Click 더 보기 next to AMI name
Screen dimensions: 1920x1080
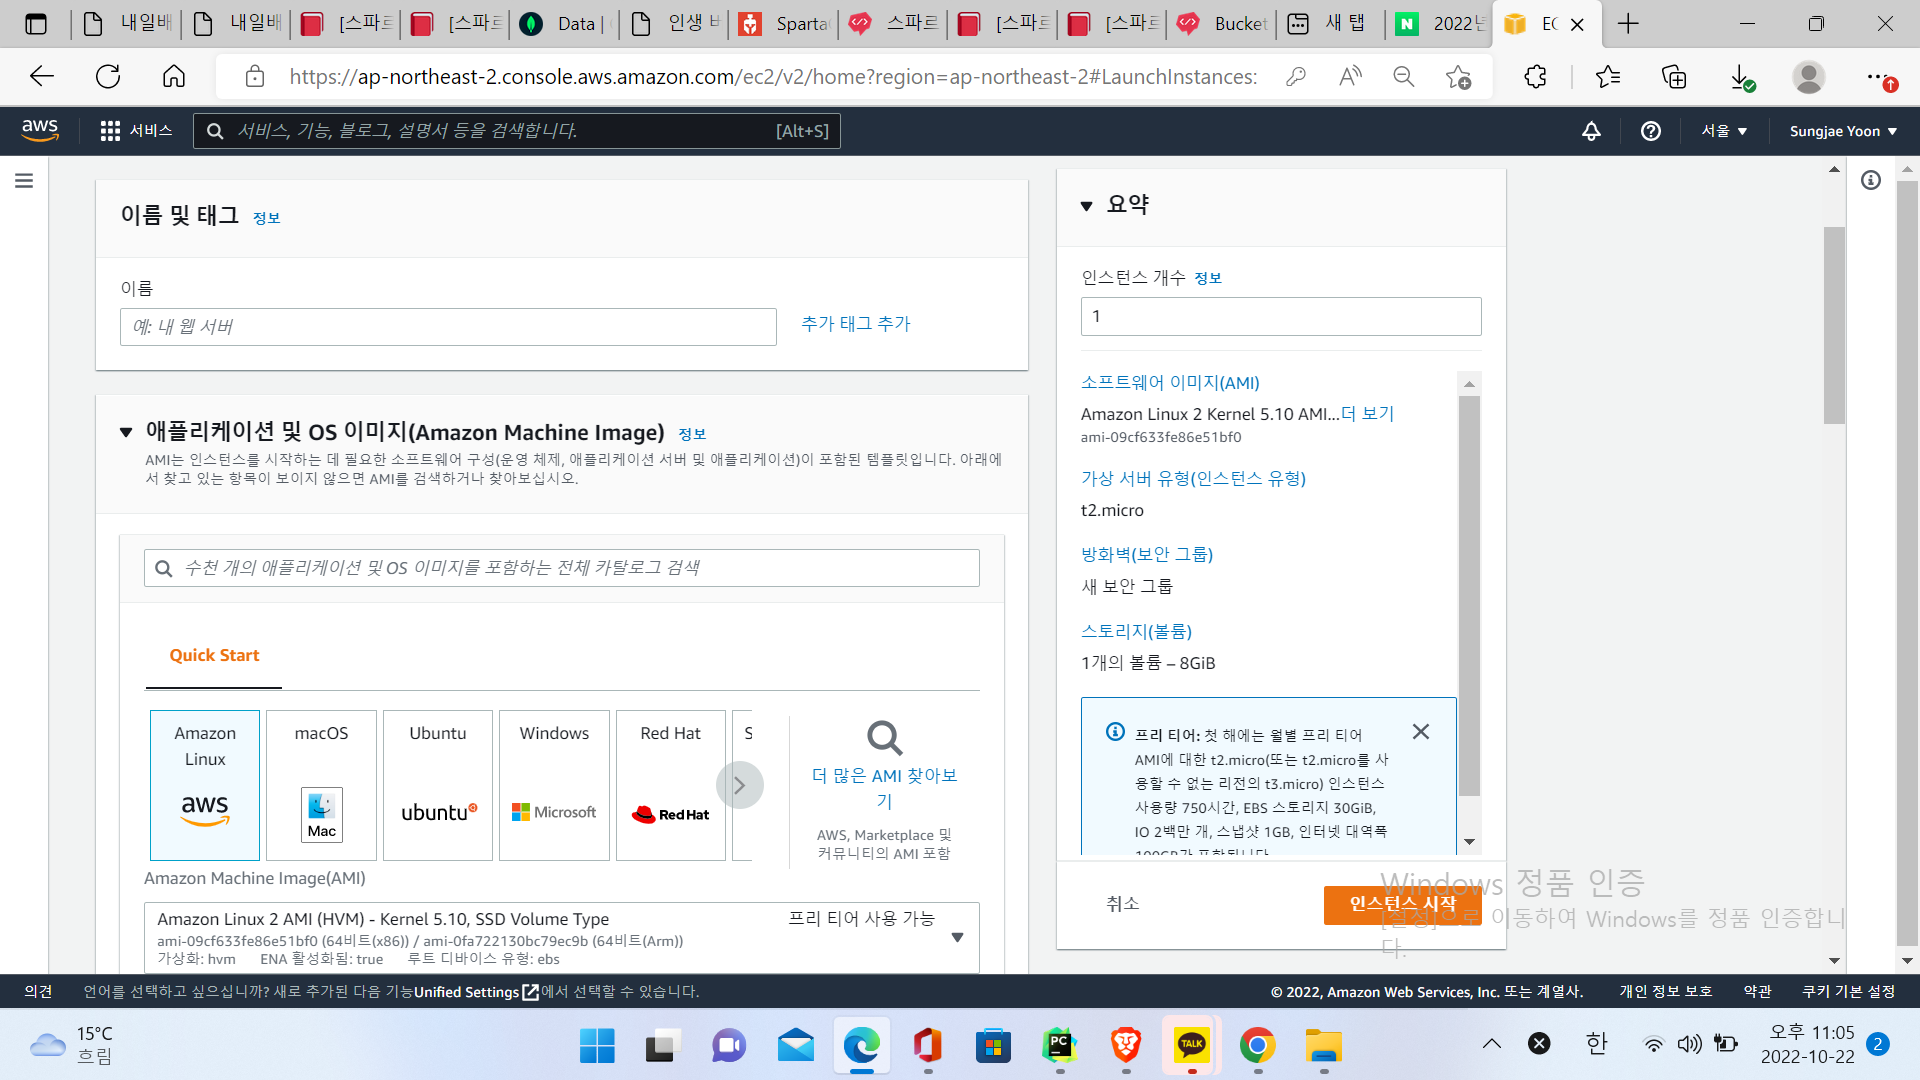(1367, 413)
